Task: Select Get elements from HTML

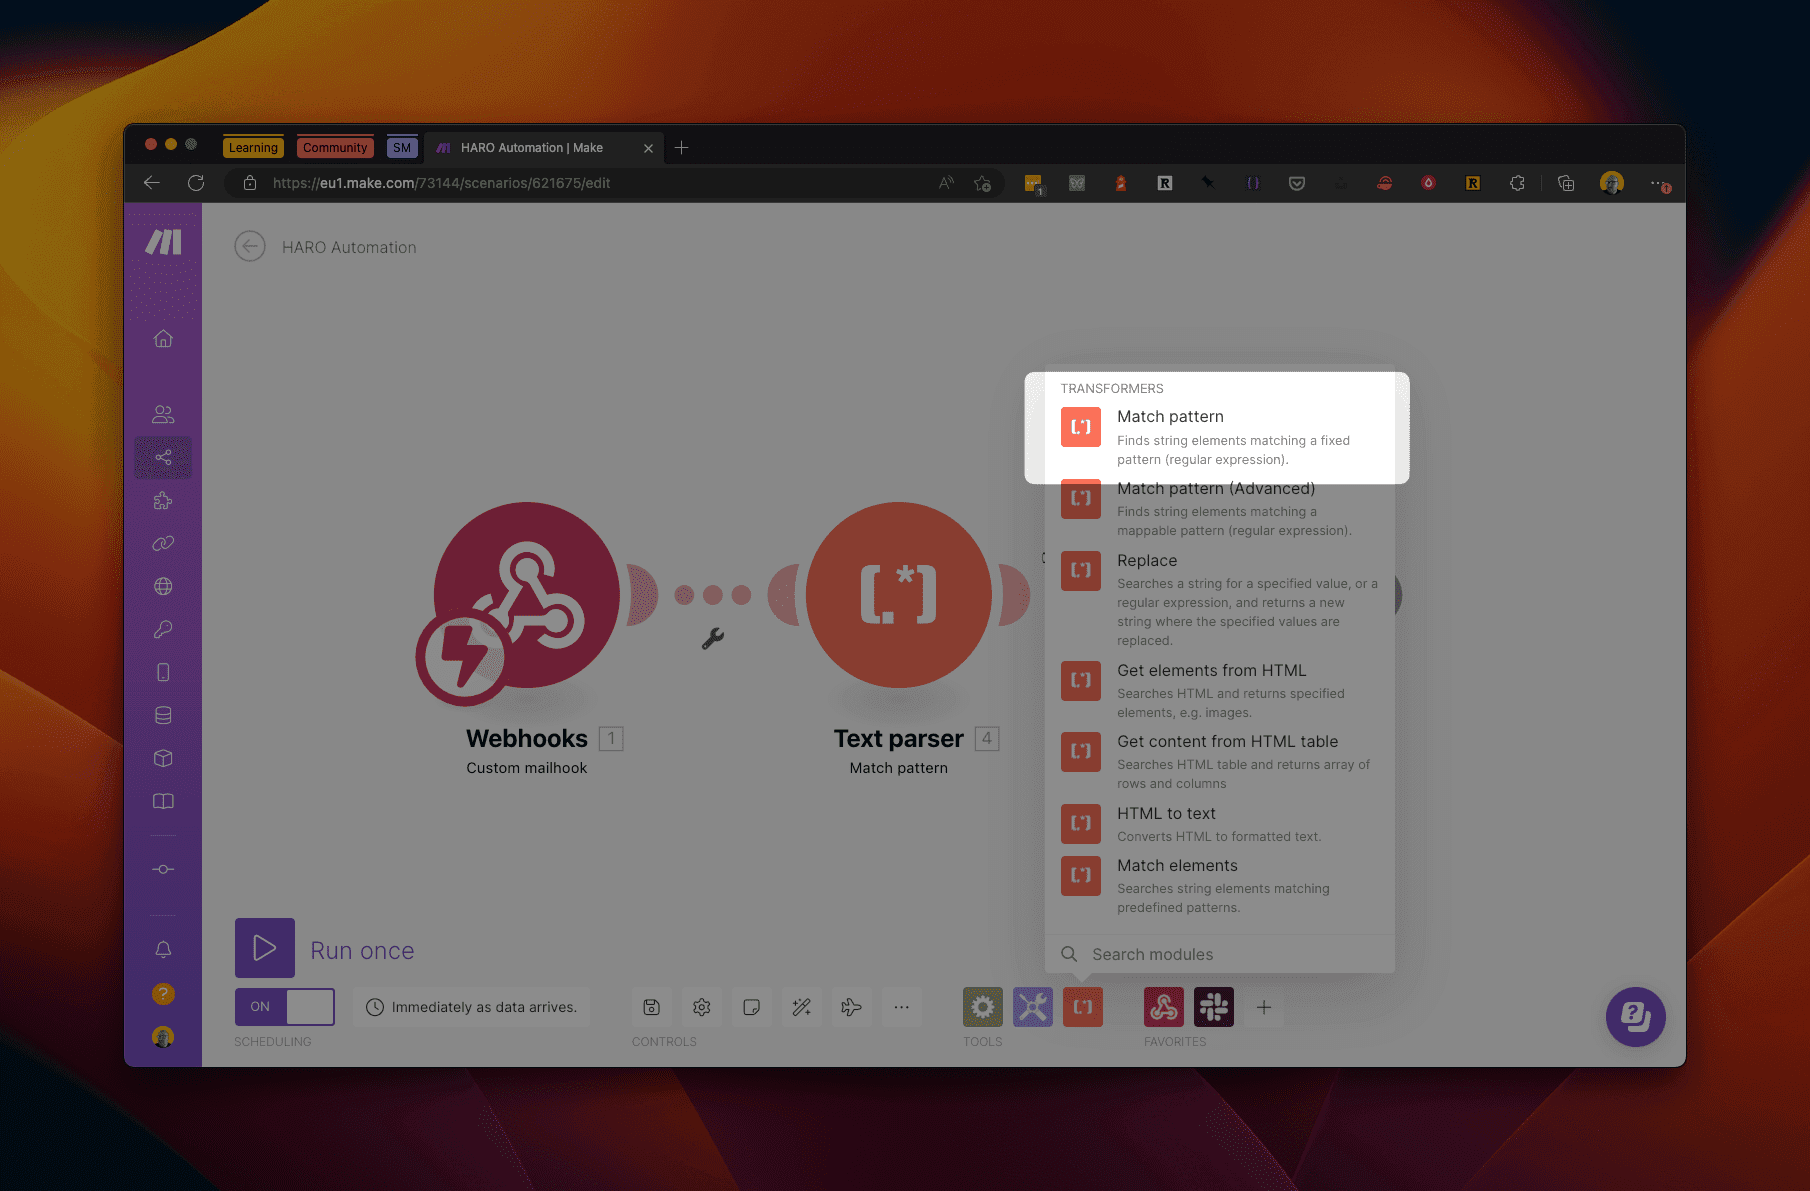Action: coord(1219,690)
